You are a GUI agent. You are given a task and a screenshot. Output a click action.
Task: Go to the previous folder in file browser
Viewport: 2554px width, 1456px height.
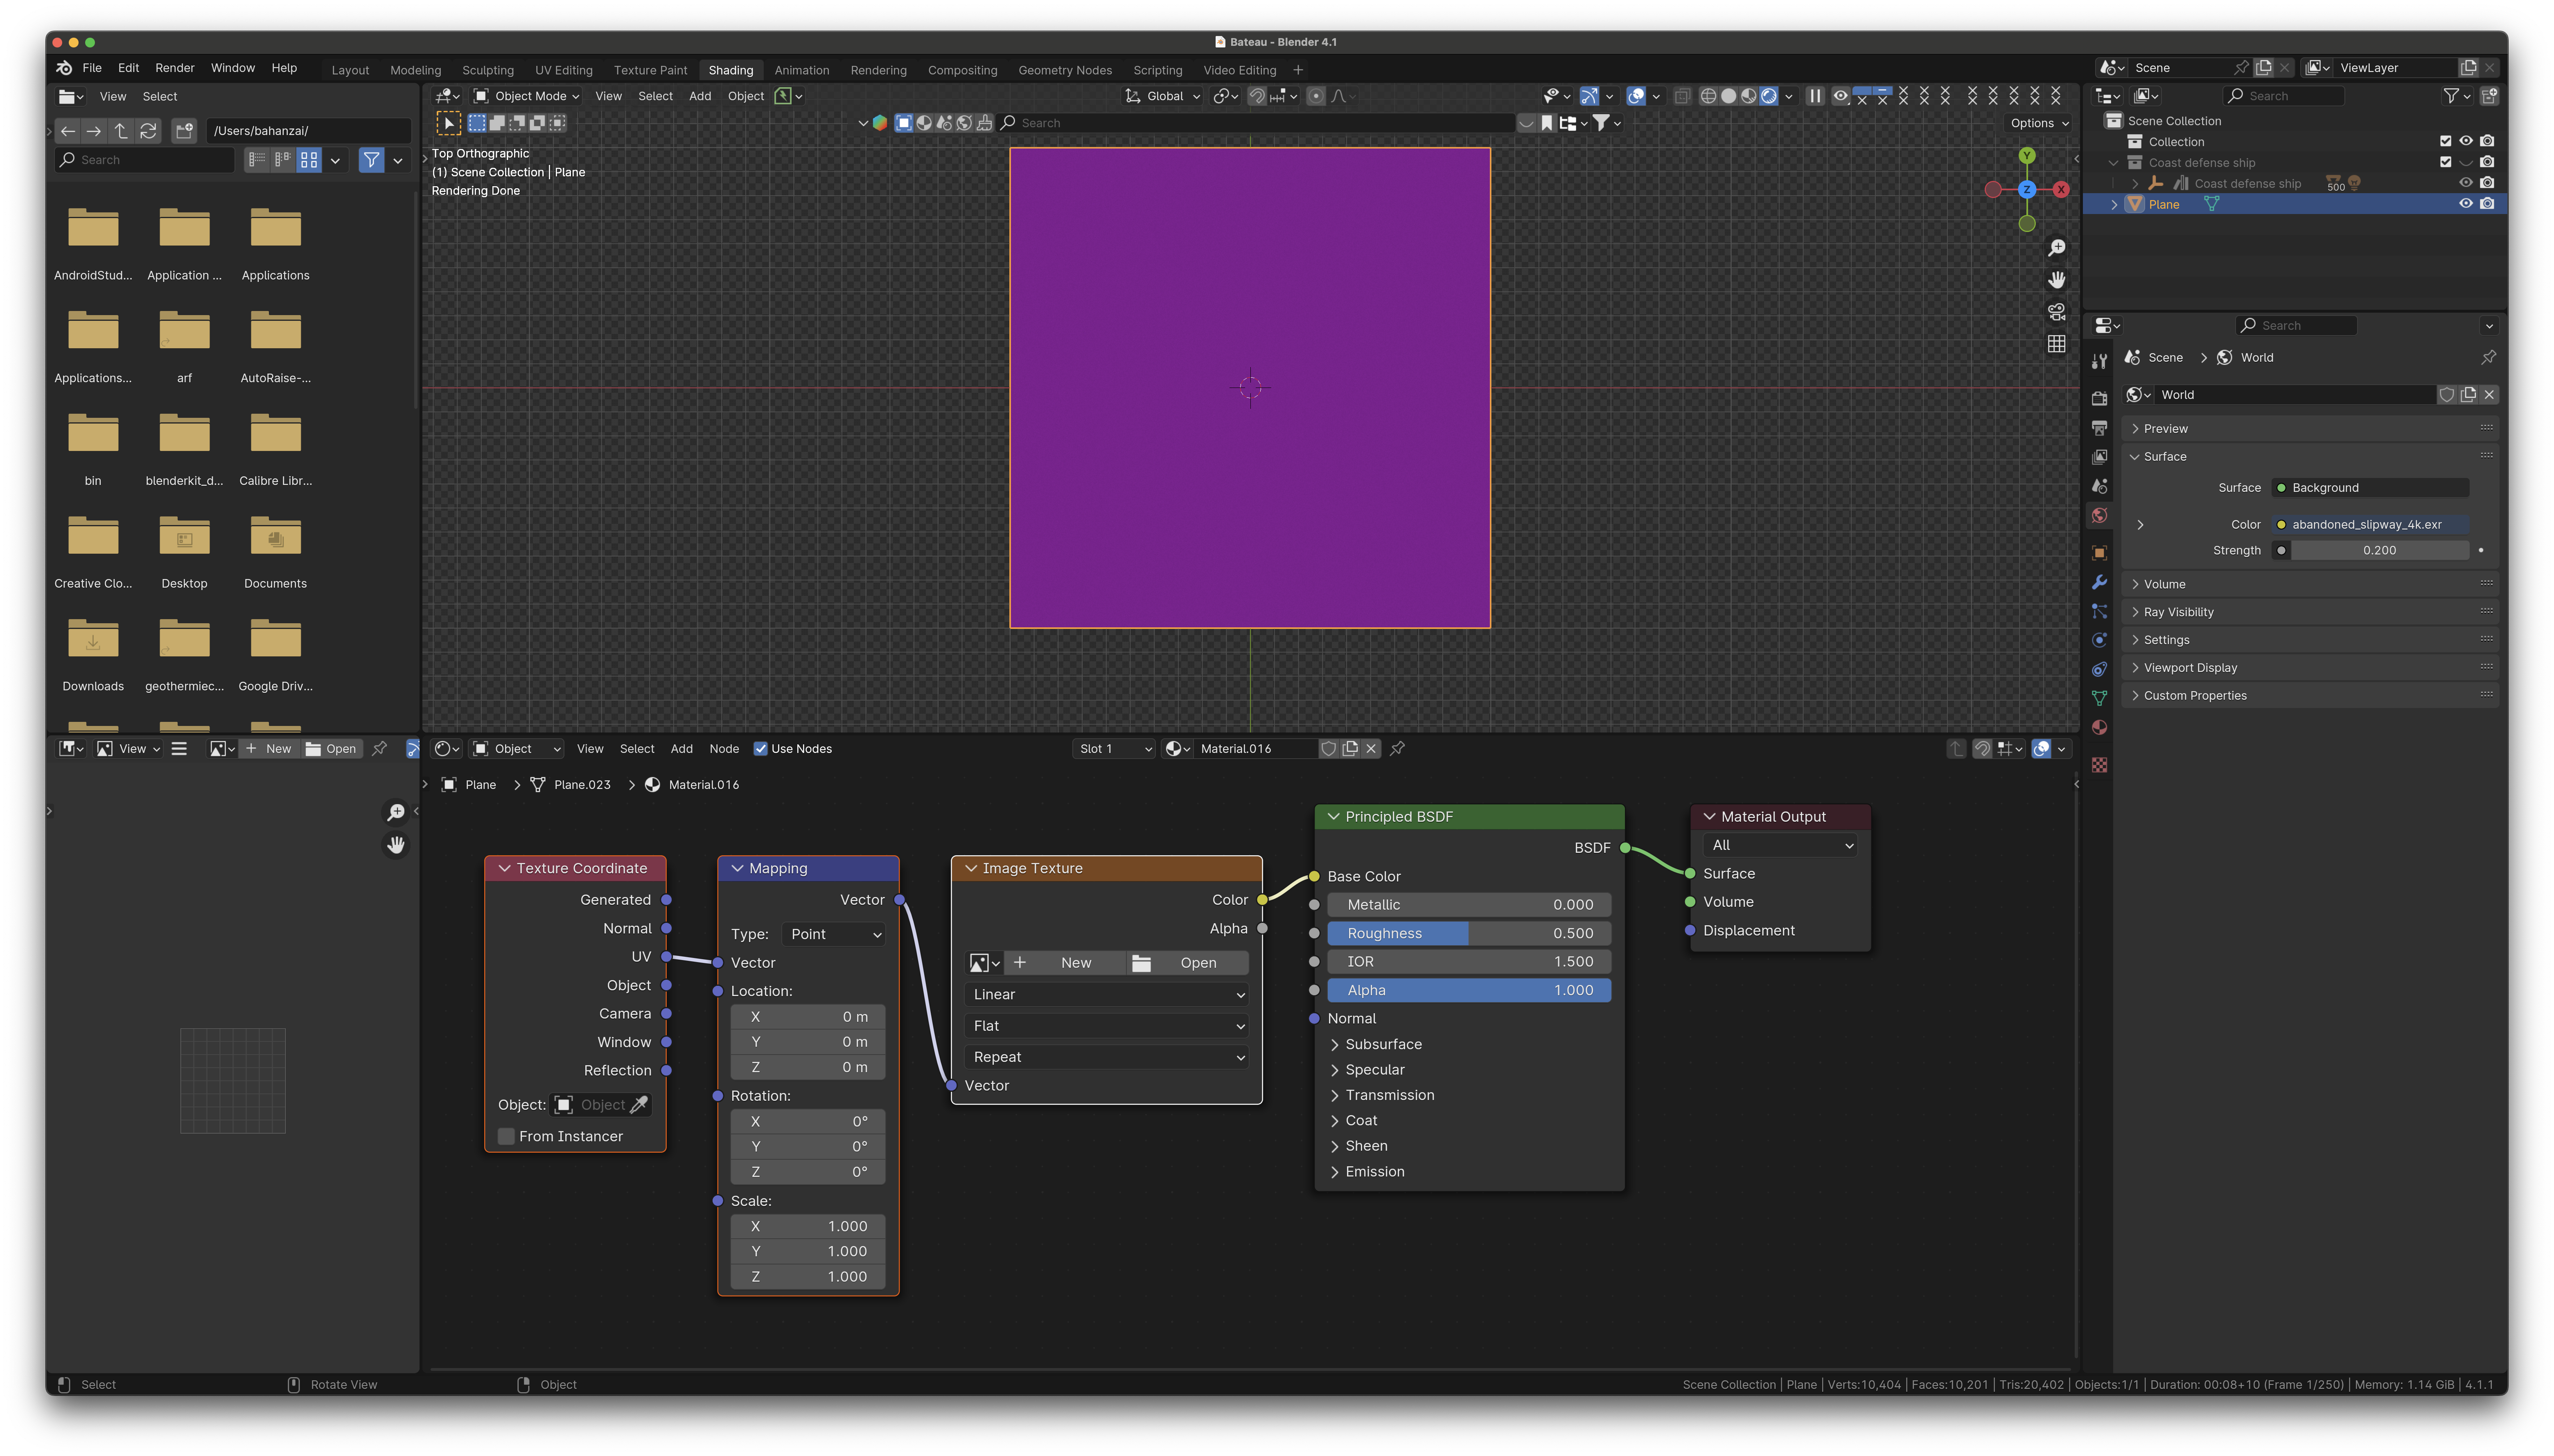[x=67, y=131]
